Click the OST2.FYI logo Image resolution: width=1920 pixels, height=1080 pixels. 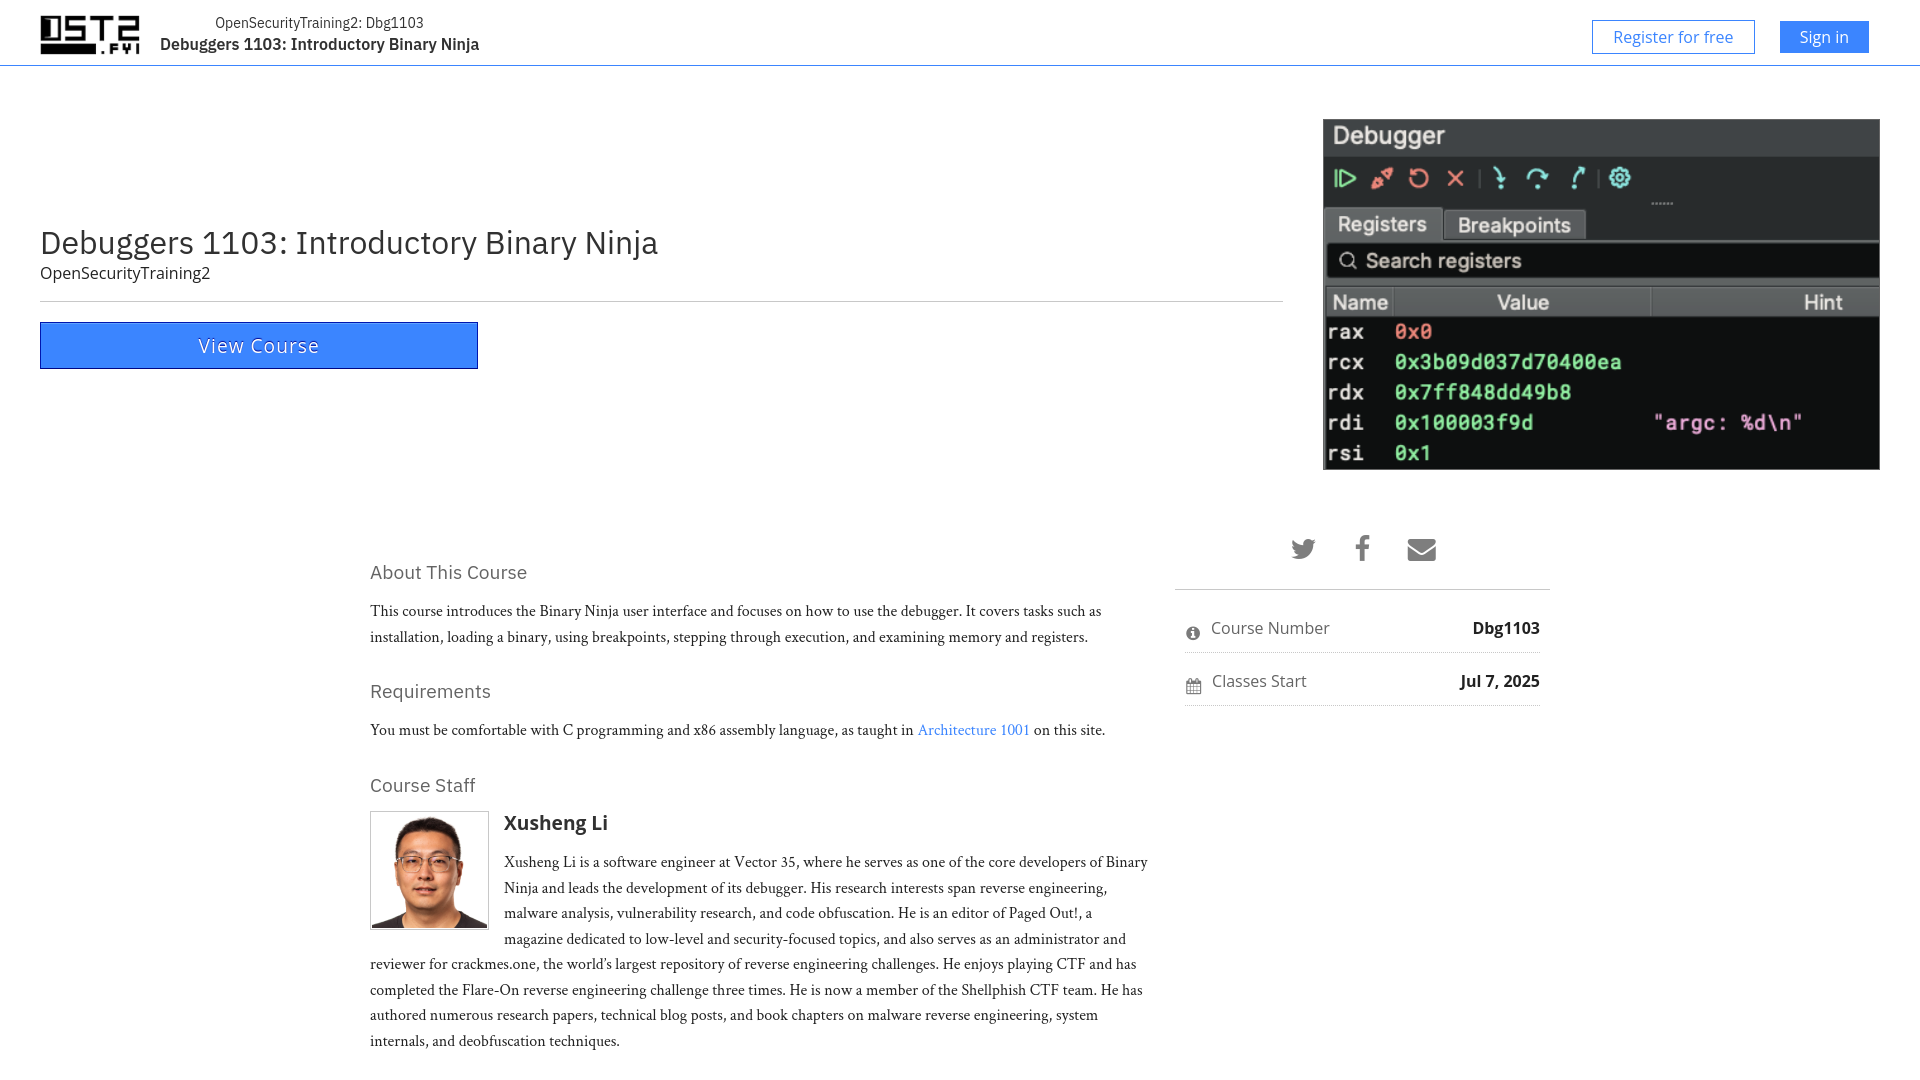[90, 35]
